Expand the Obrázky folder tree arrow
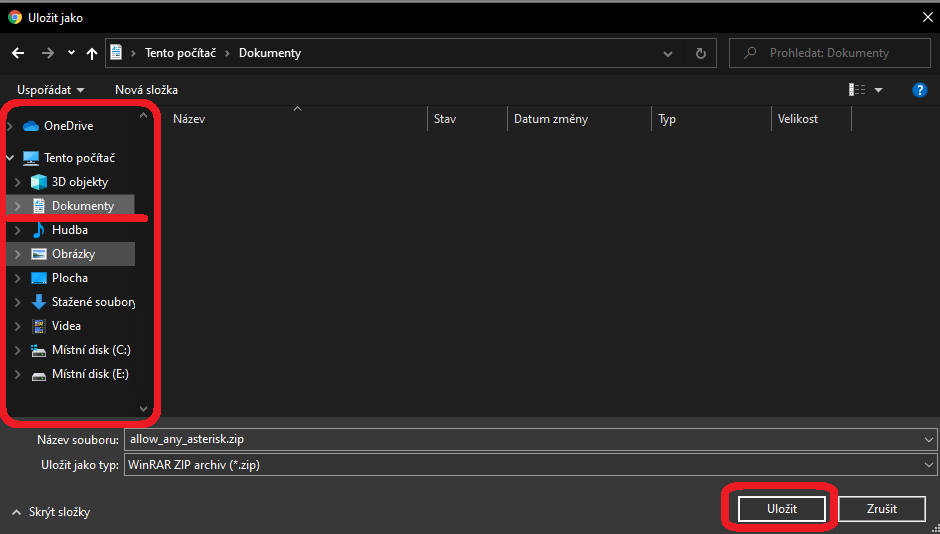 tap(17, 254)
